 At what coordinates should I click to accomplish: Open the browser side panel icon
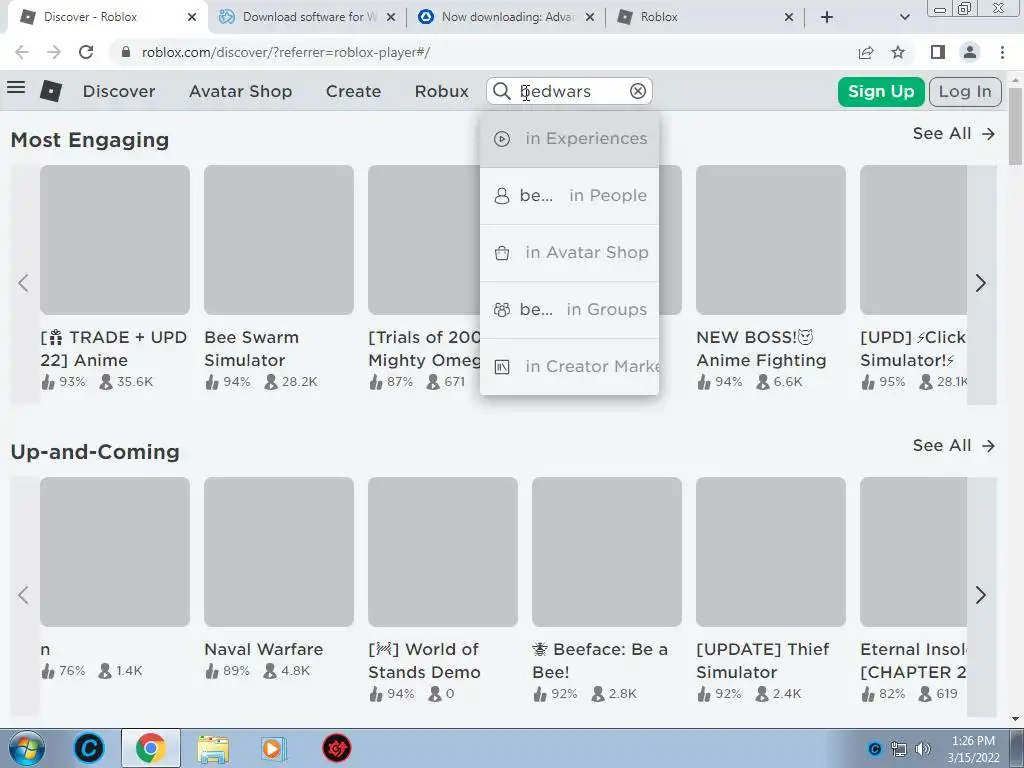(938, 52)
